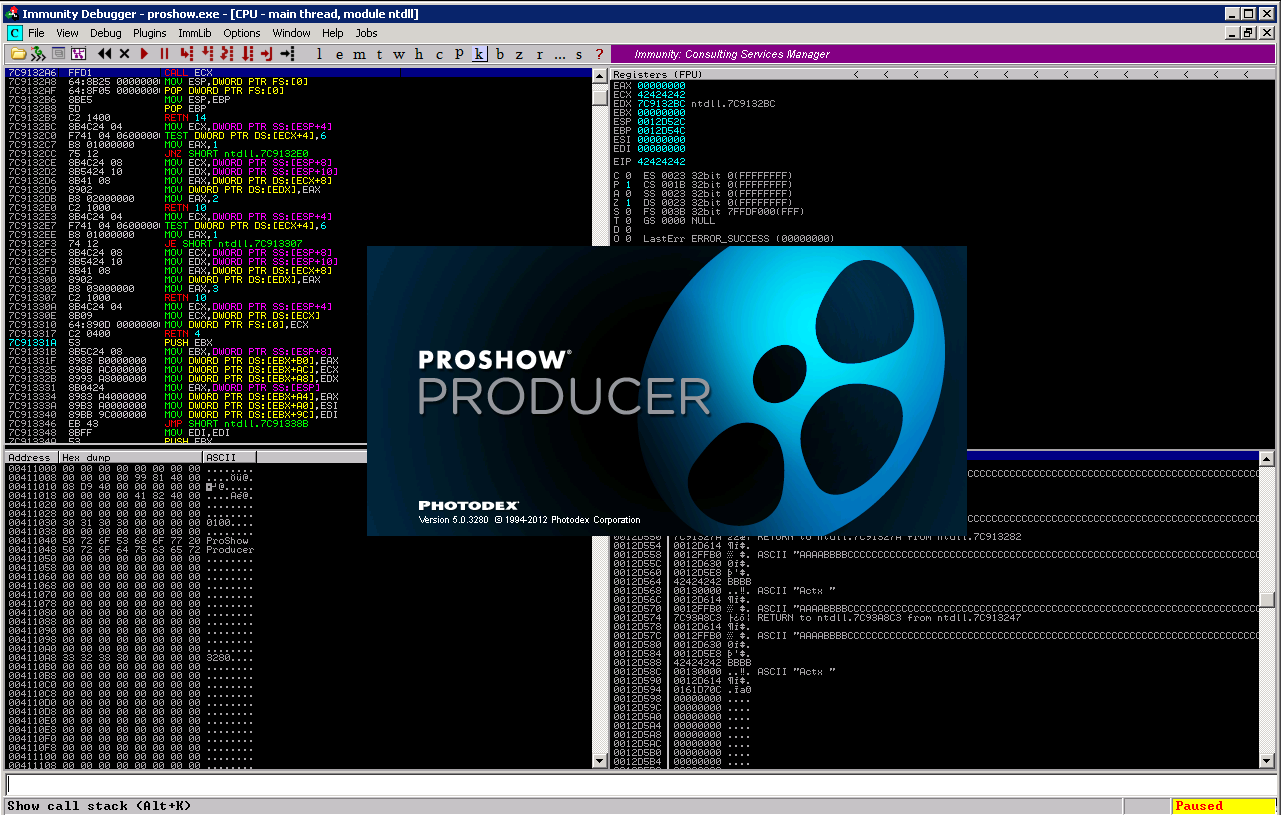
Task: Select the ESP register value 0012D52C
Action: [661, 122]
